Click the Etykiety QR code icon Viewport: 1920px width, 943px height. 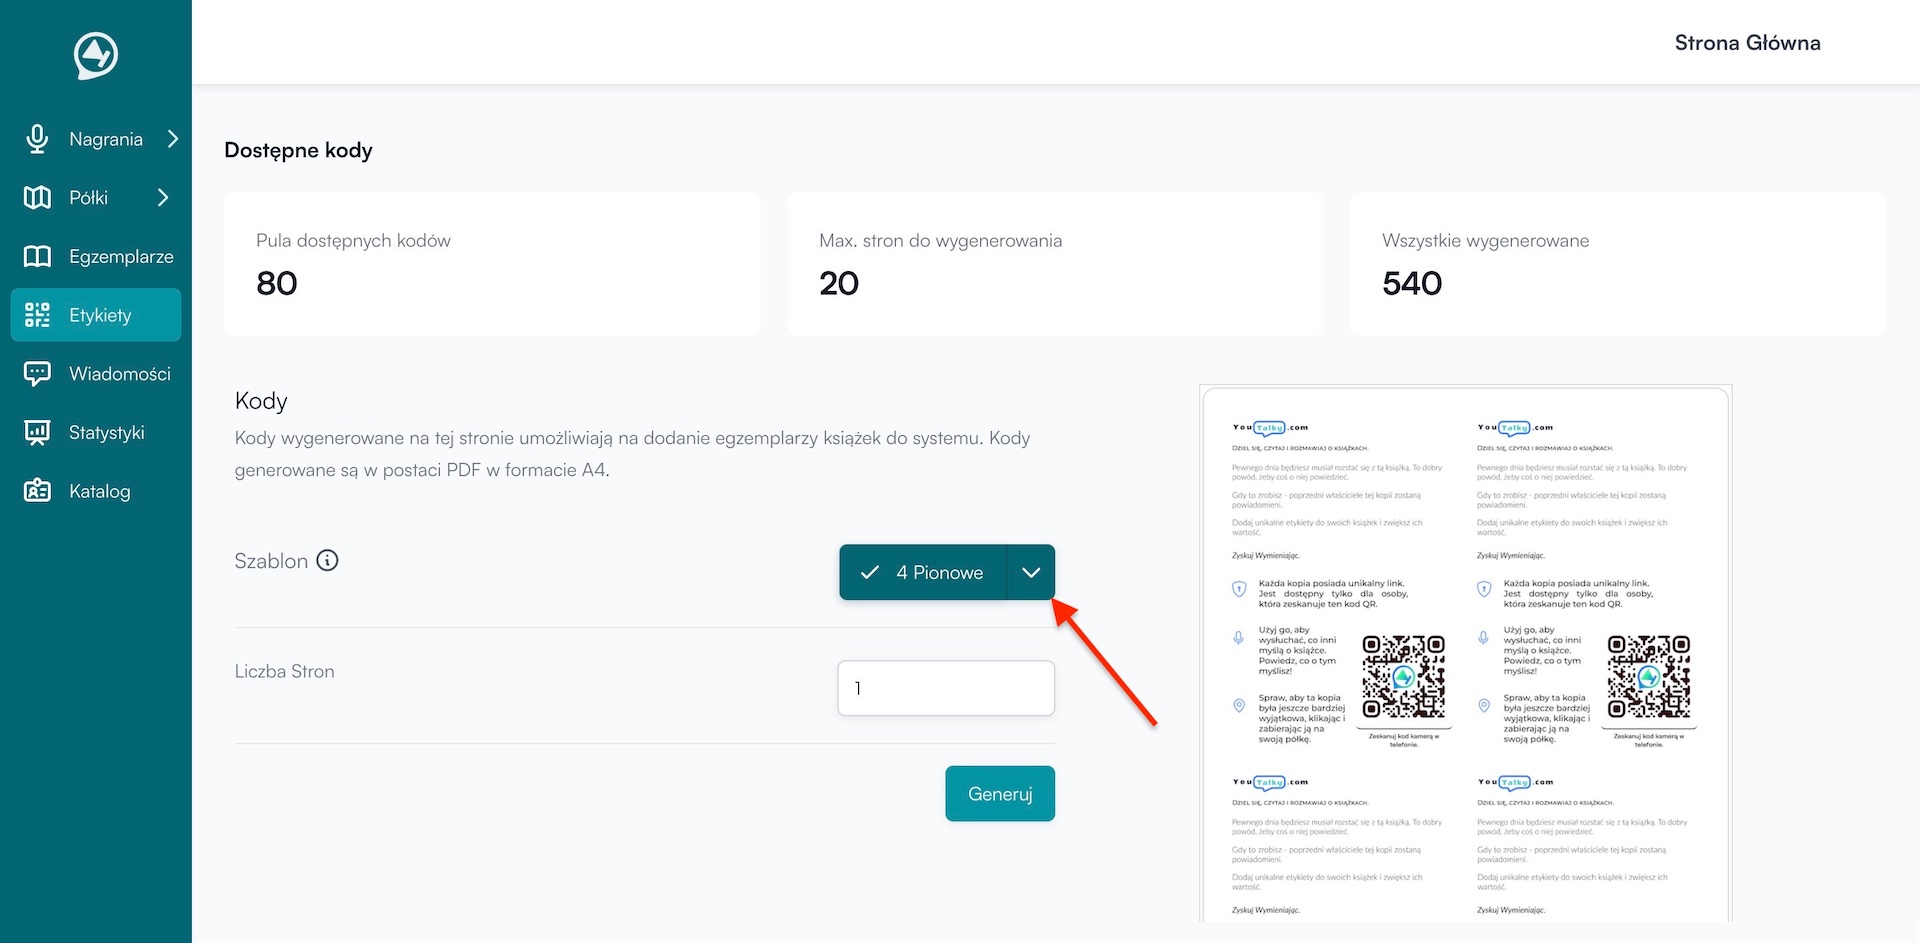point(37,315)
